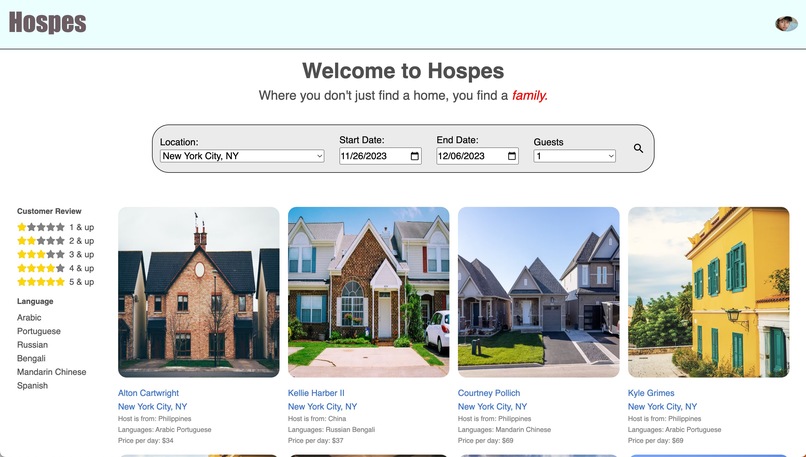
Task: Click the End Date field showing 12/06/2023
Action: pos(477,156)
